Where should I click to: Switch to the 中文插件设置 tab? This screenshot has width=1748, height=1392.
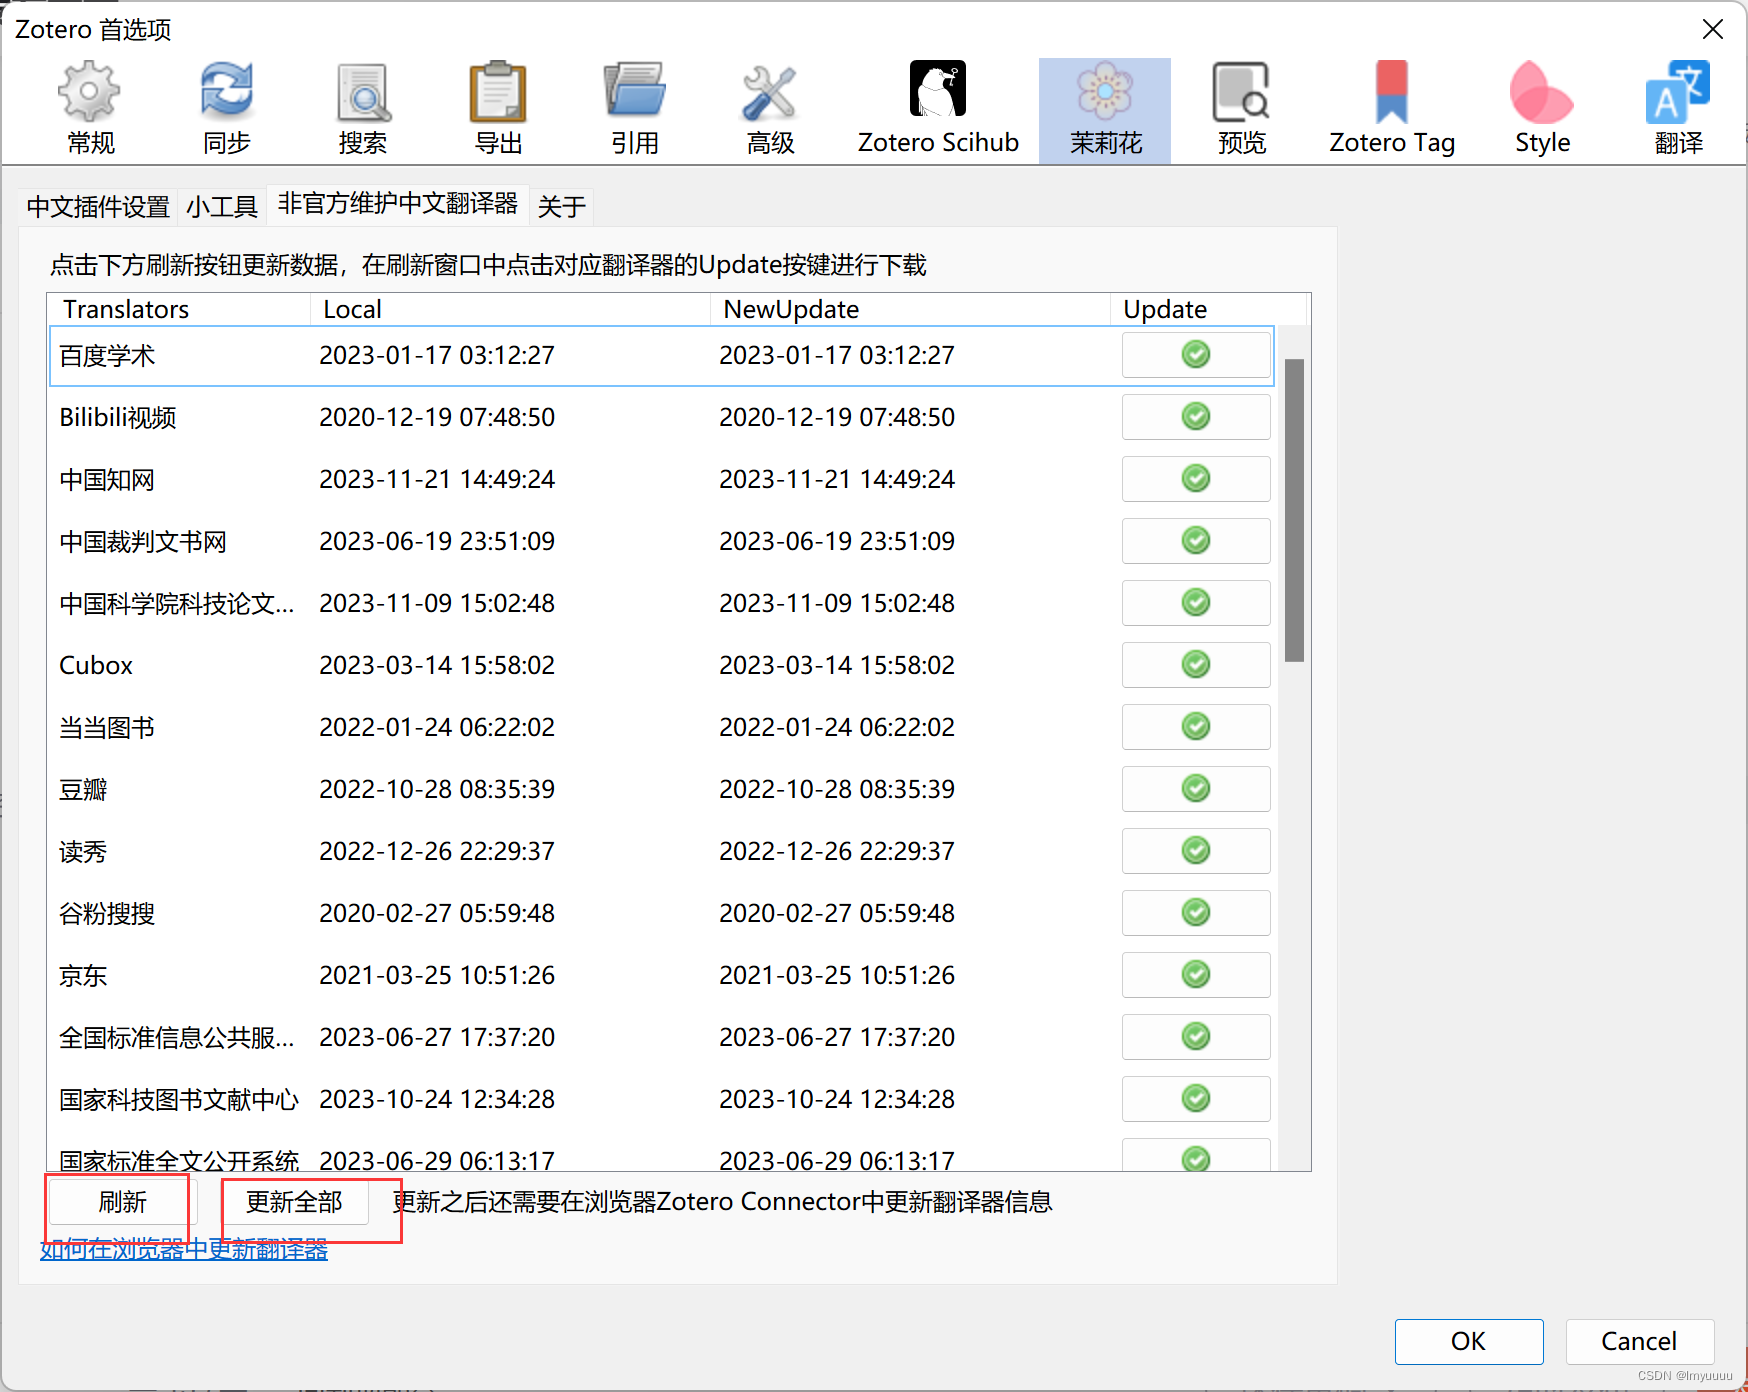[x=98, y=207]
